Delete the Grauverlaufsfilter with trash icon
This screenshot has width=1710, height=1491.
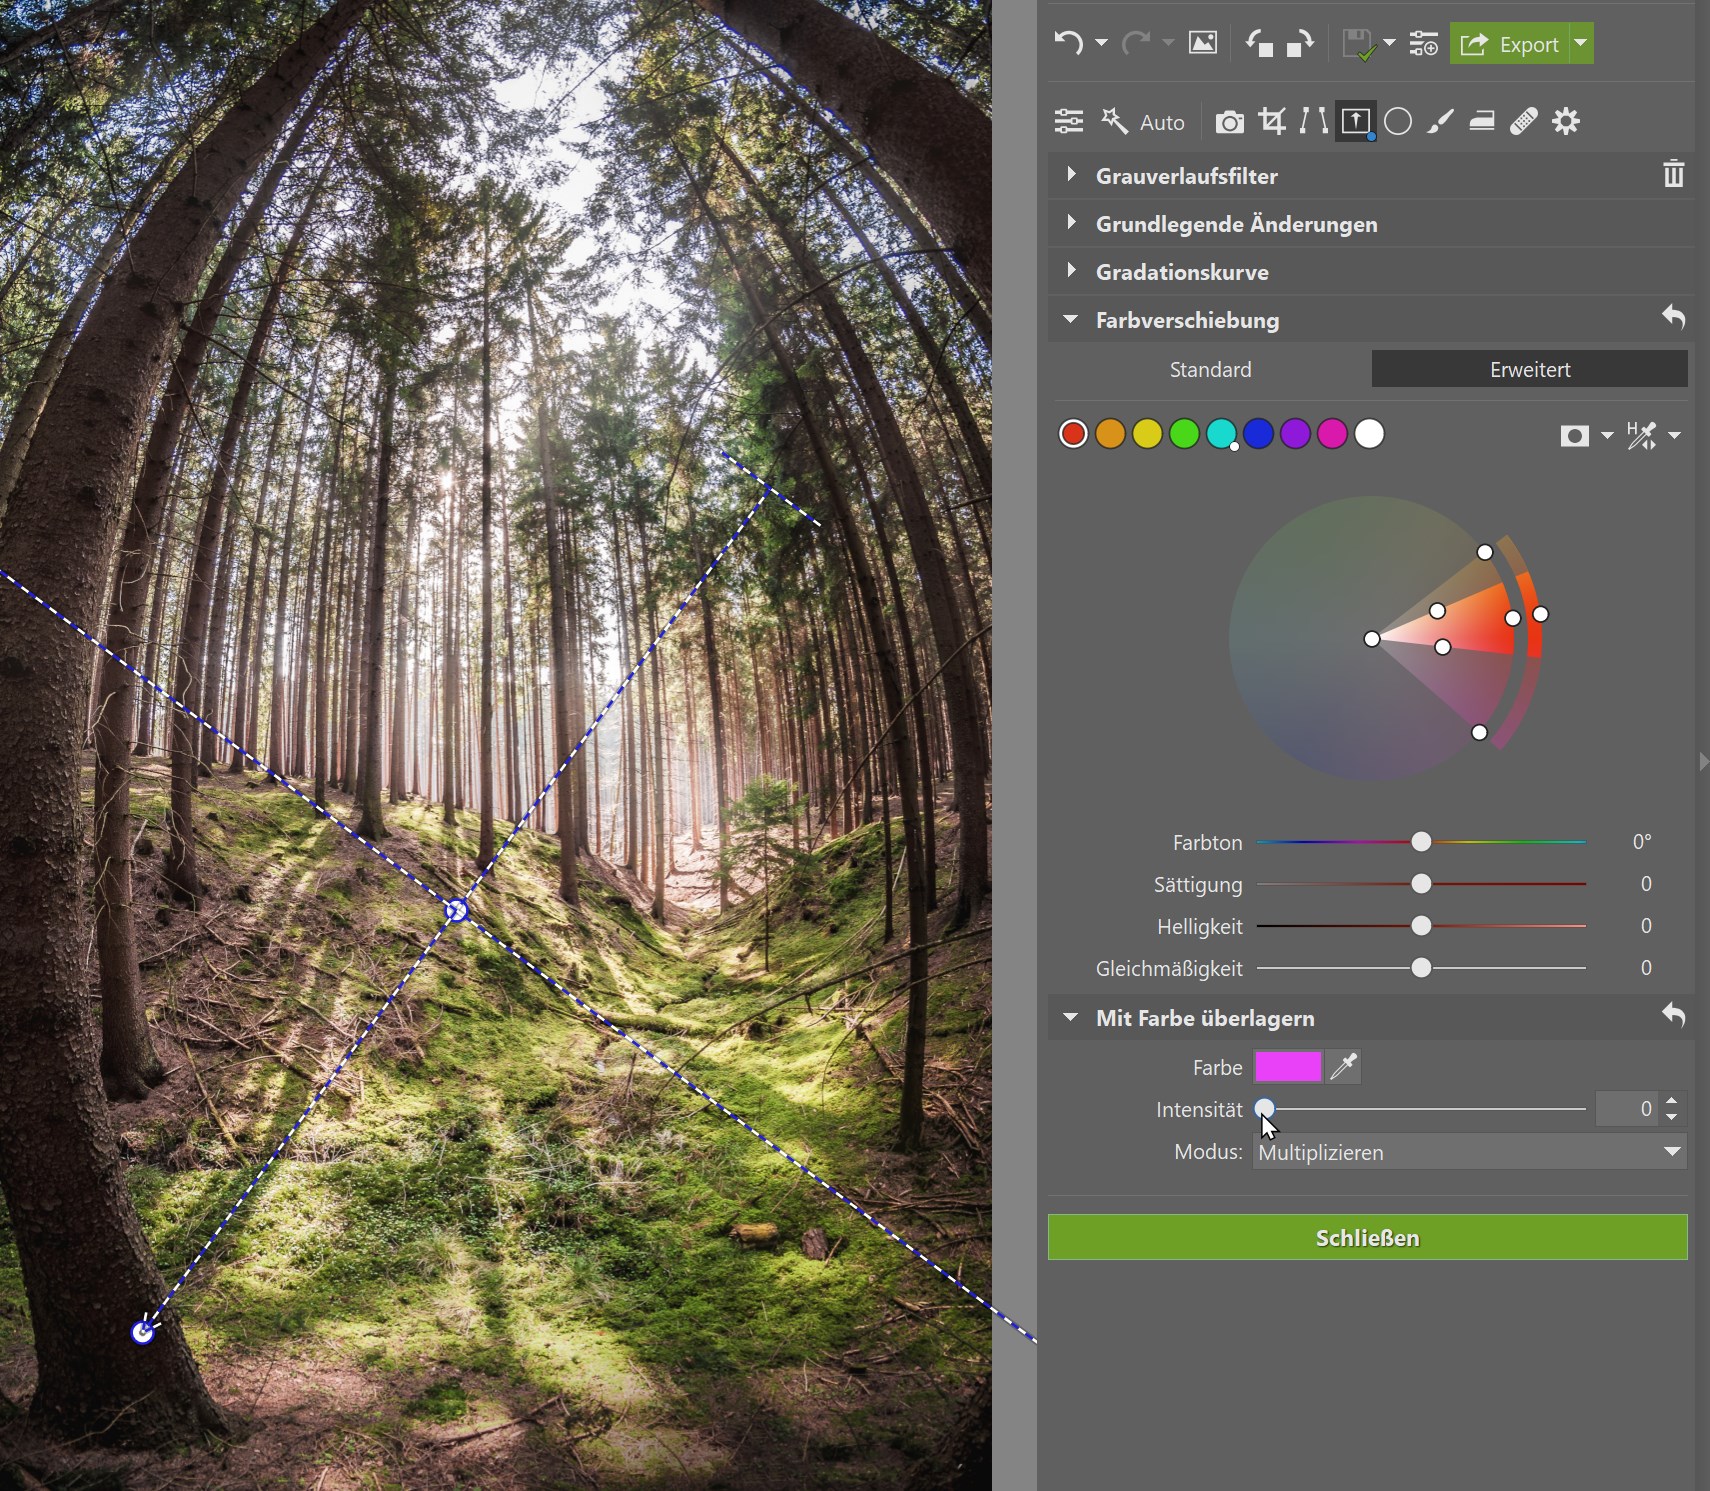tap(1673, 174)
